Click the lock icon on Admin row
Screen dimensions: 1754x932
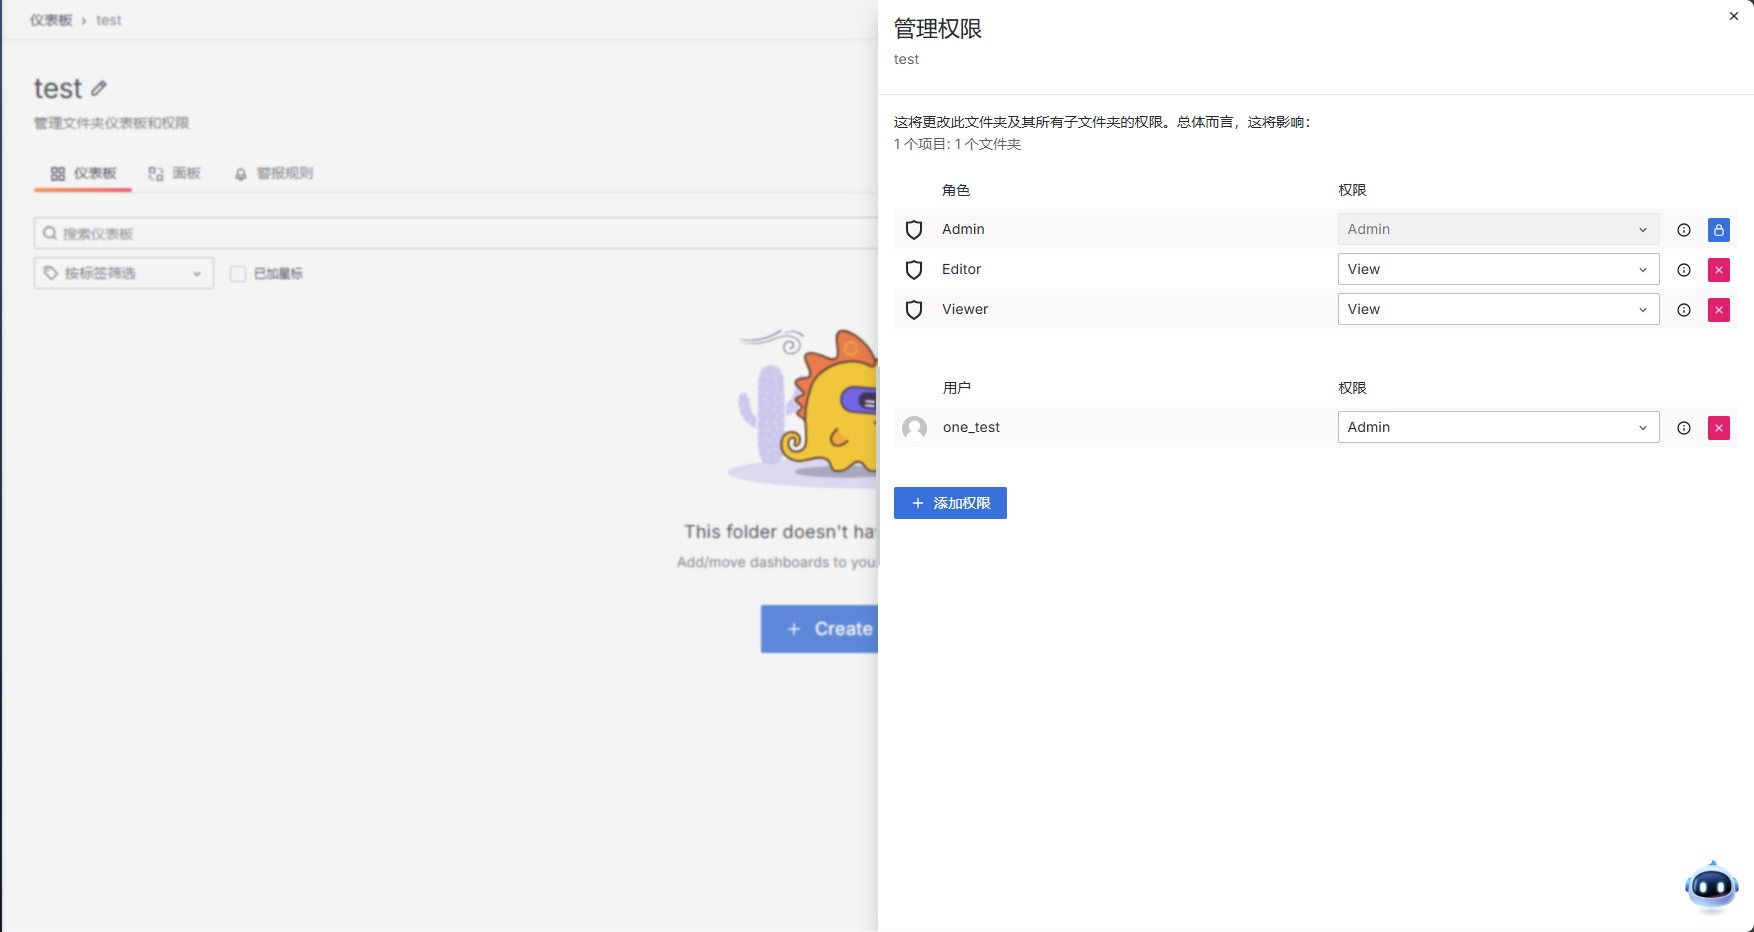[x=1718, y=230]
